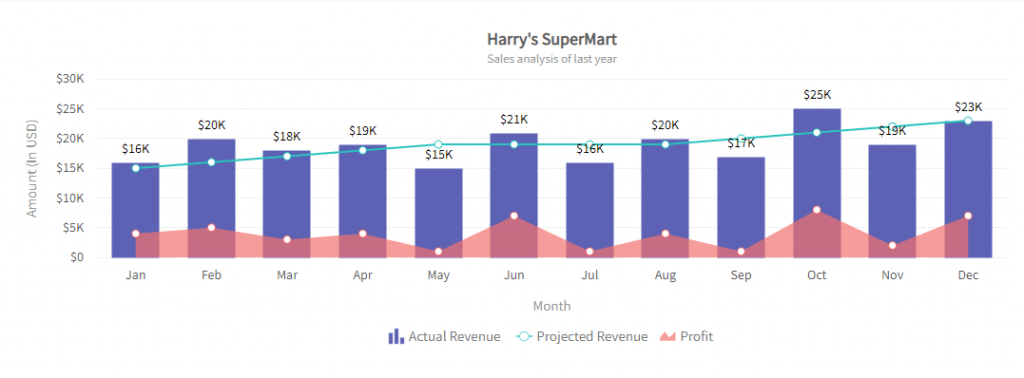Screen dimensions: 1024x378
Task: Toggle the Projected Revenue legend label
Action: pos(592,336)
